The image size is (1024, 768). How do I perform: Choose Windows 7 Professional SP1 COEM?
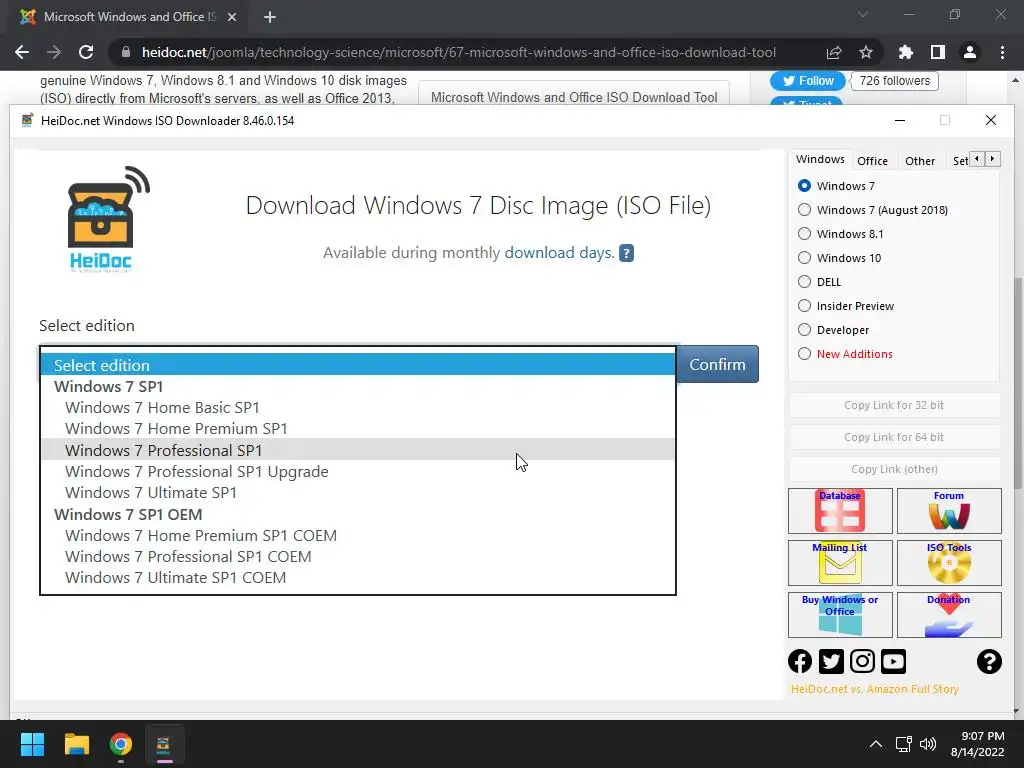click(x=358, y=556)
